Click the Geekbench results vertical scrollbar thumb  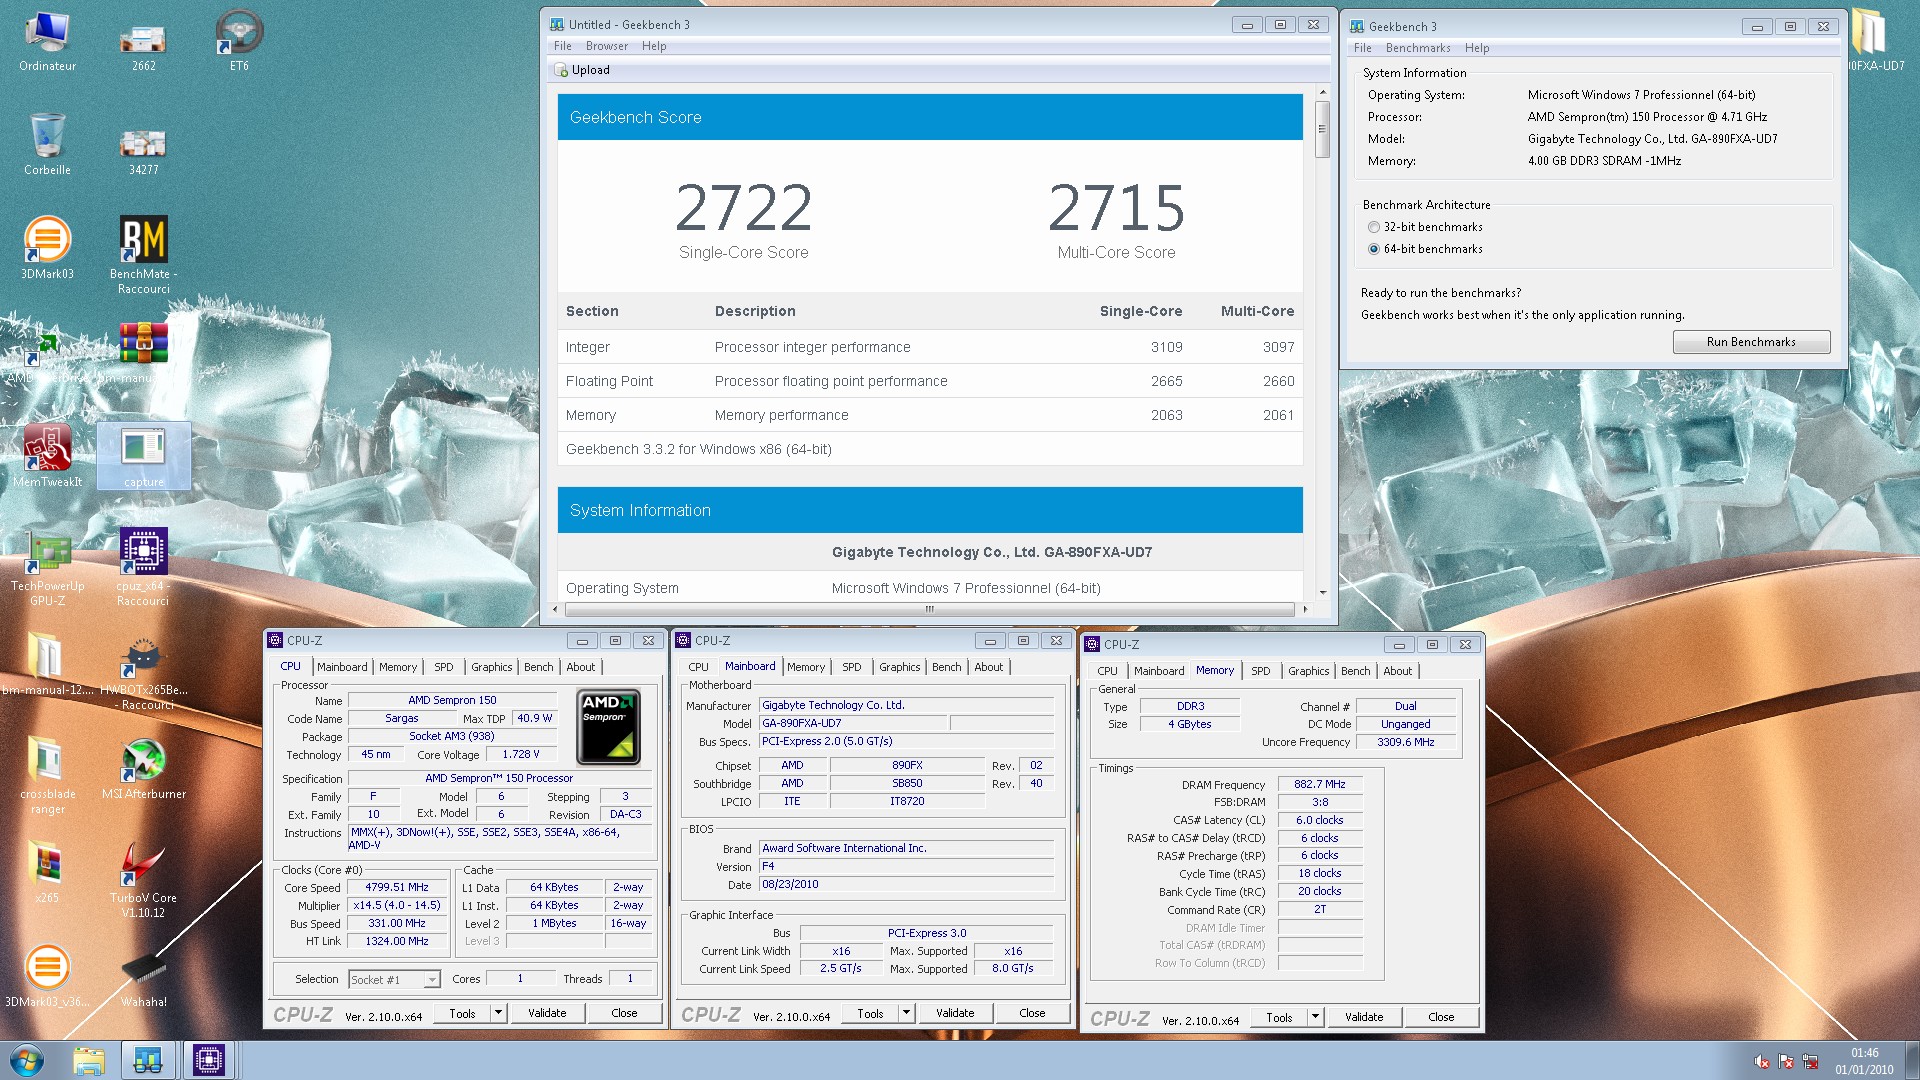(1322, 130)
